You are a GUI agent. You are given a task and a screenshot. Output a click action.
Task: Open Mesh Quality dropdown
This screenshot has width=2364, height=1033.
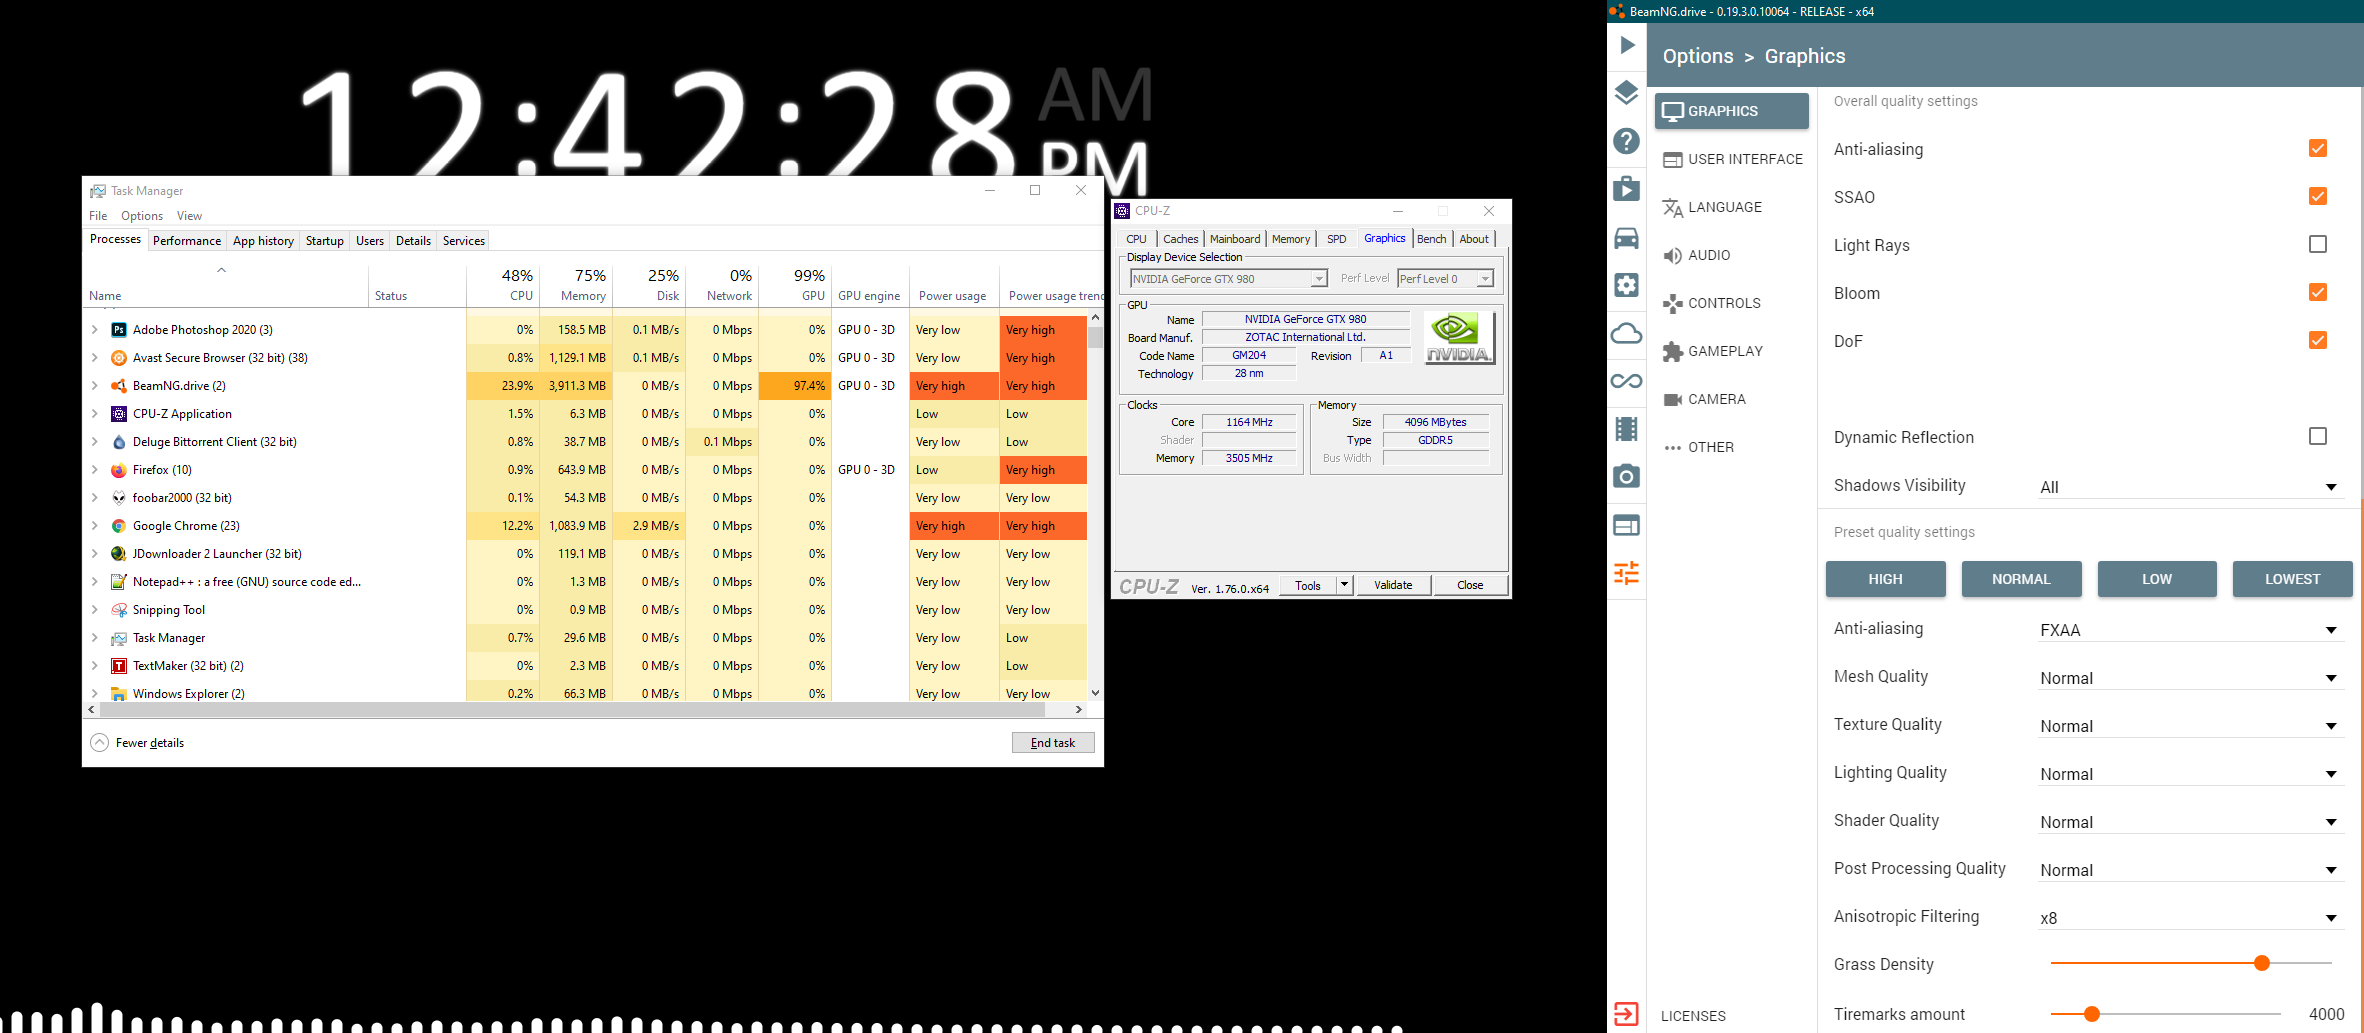pos(2190,678)
